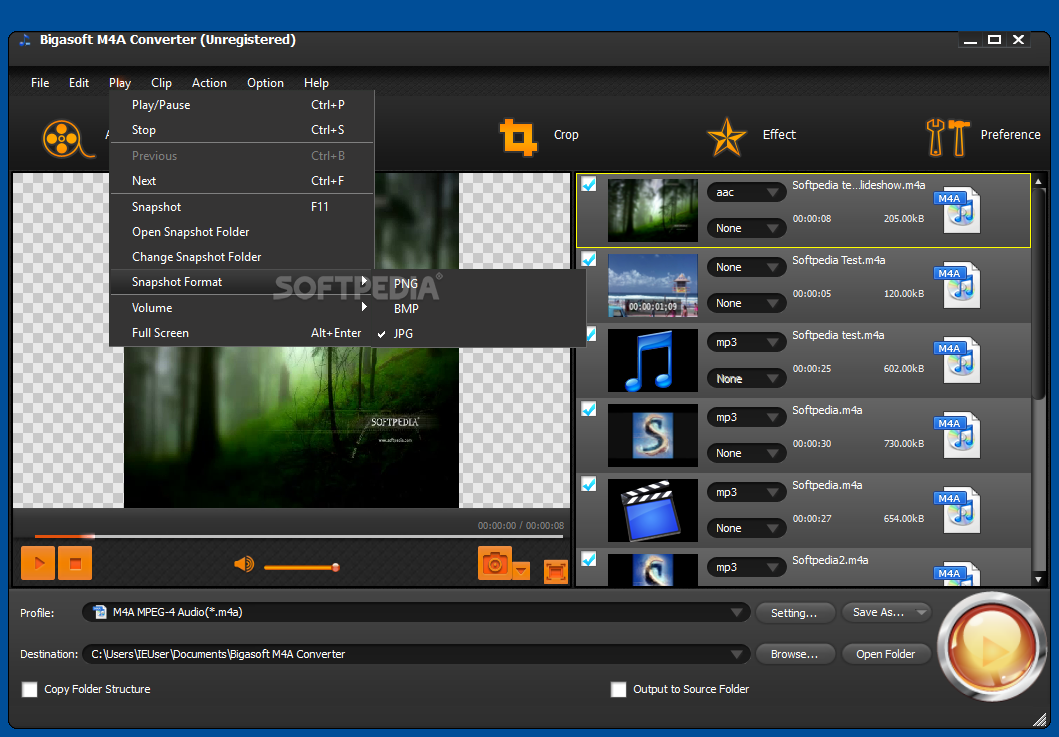Click the file list scroll up arrow

tap(1039, 181)
